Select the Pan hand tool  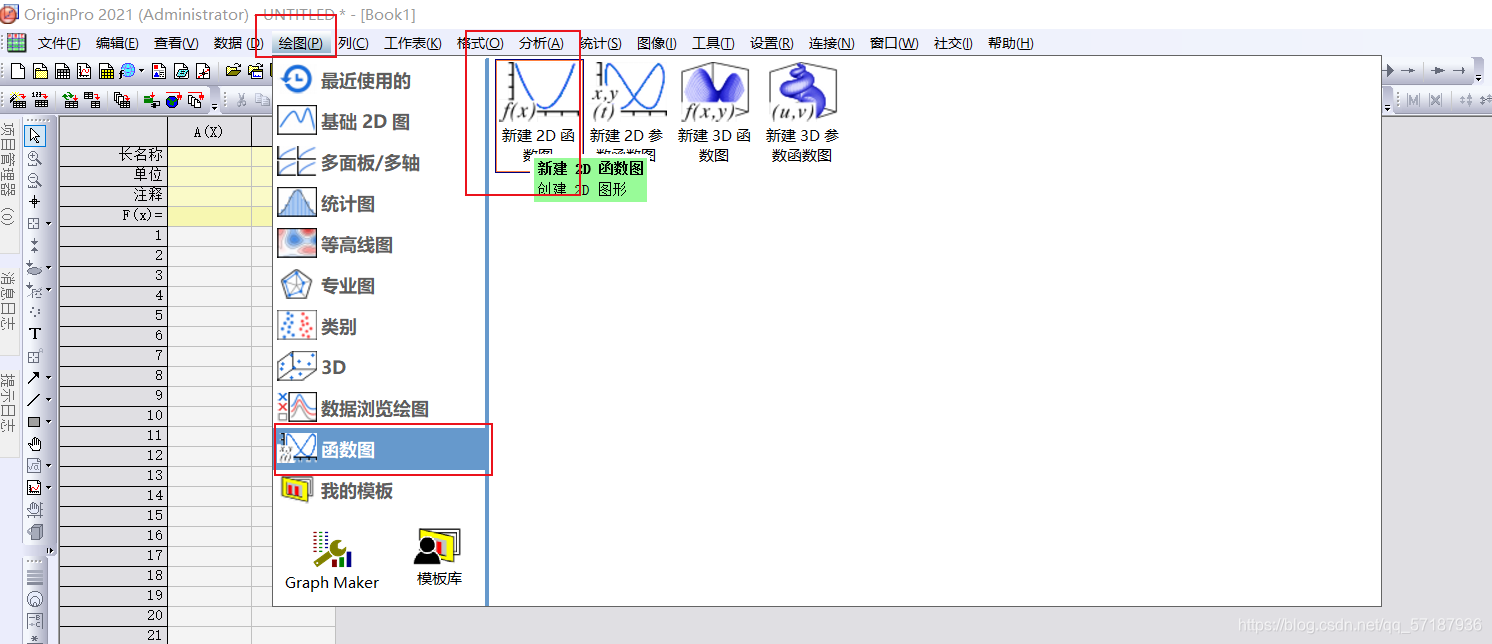(x=34, y=443)
